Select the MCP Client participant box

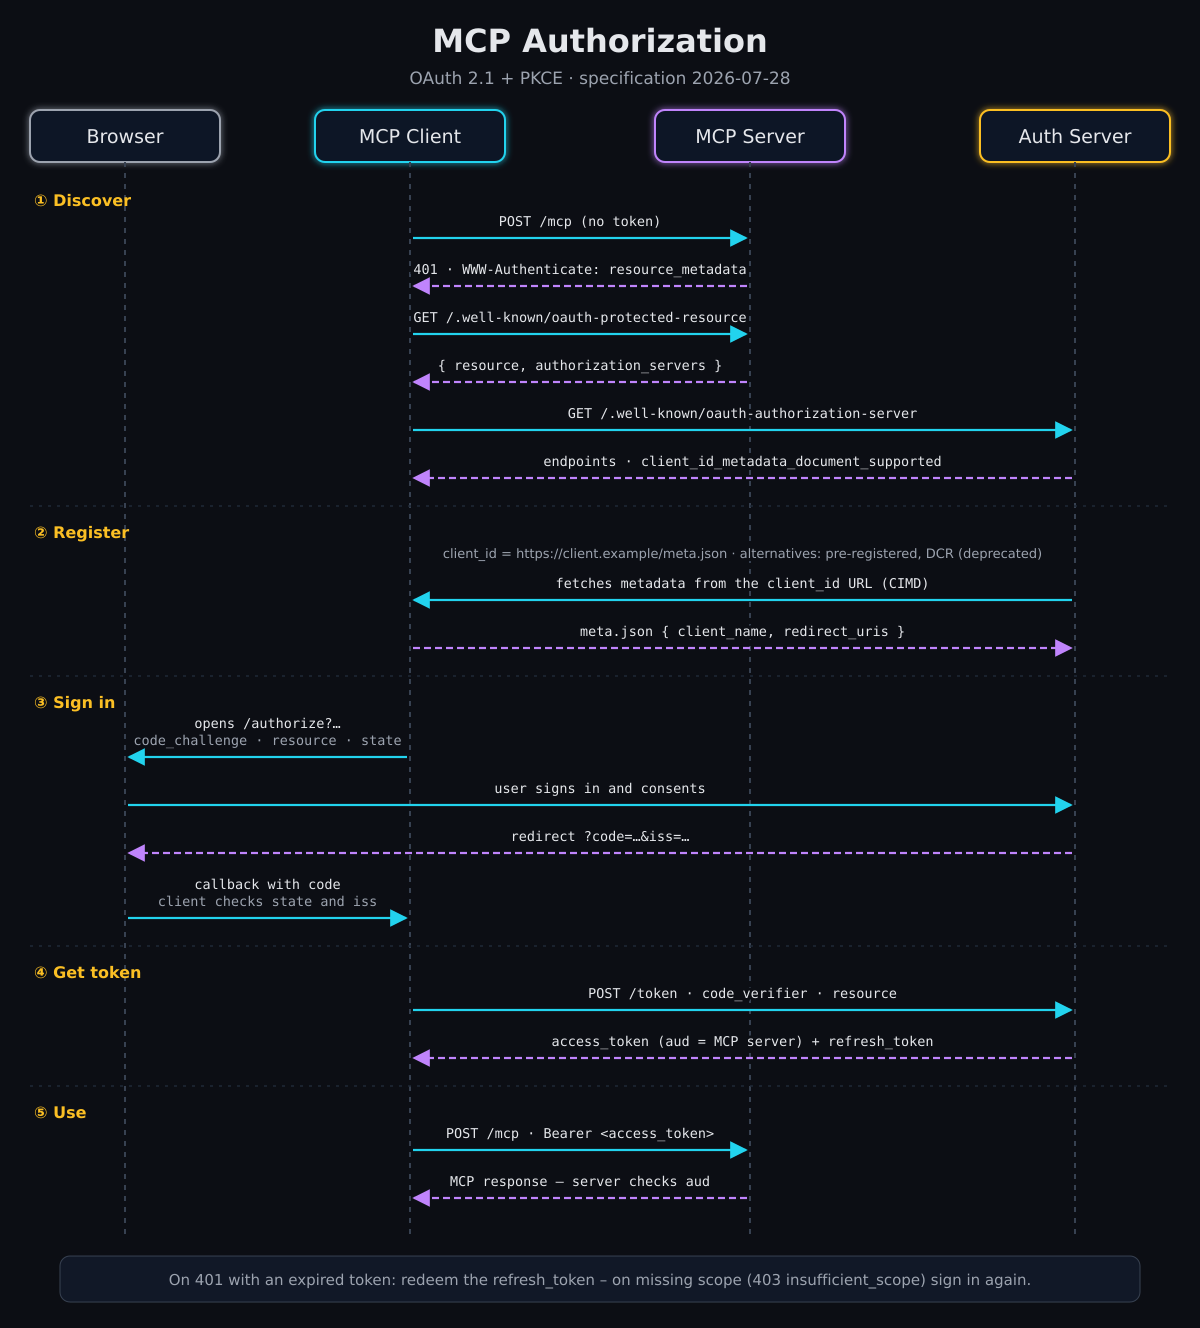click(410, 136)
